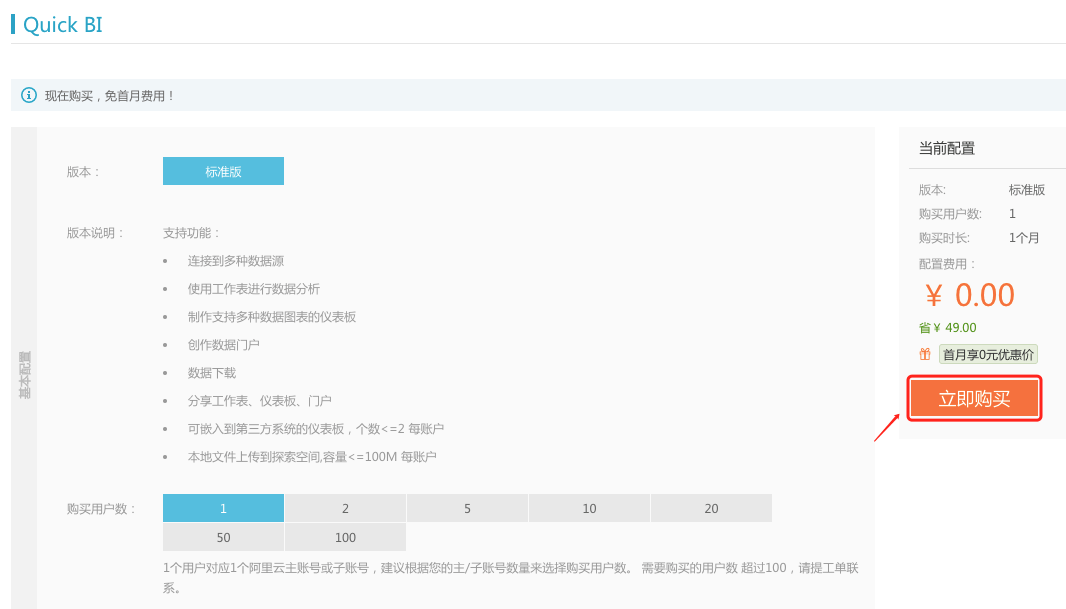
Task: Choose 2 users for 购买用户数
Action: tap(345, 508)
